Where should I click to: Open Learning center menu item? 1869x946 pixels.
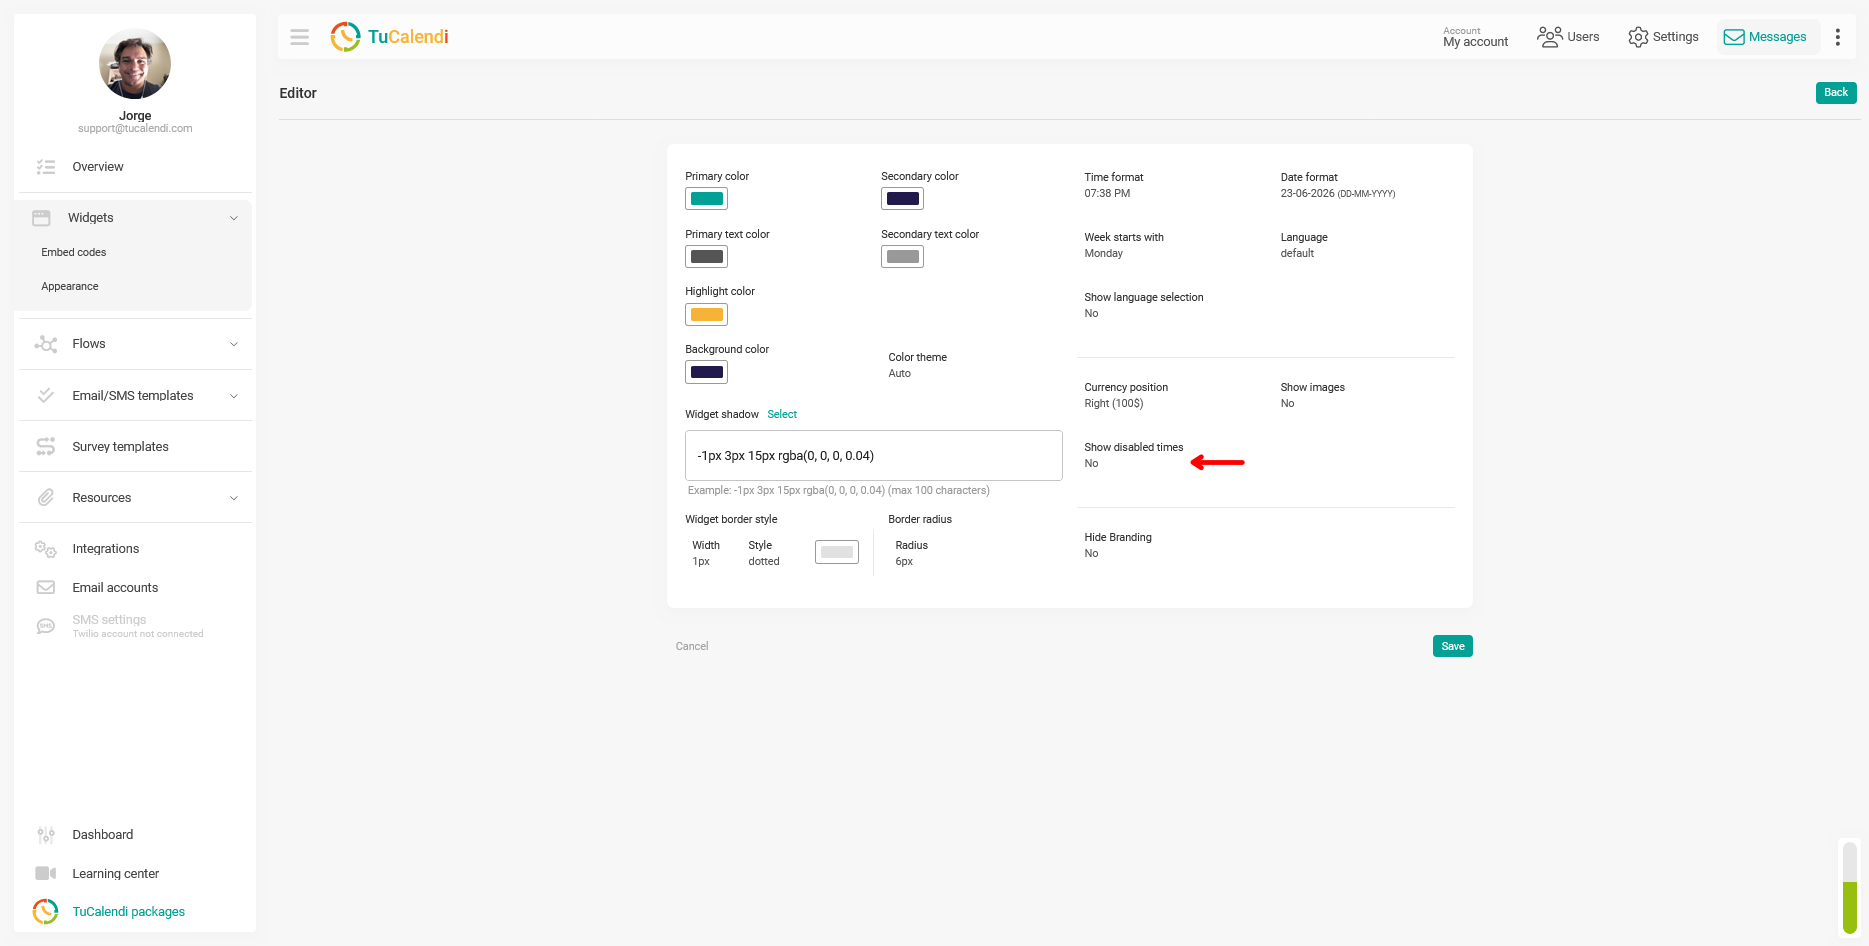116,874
